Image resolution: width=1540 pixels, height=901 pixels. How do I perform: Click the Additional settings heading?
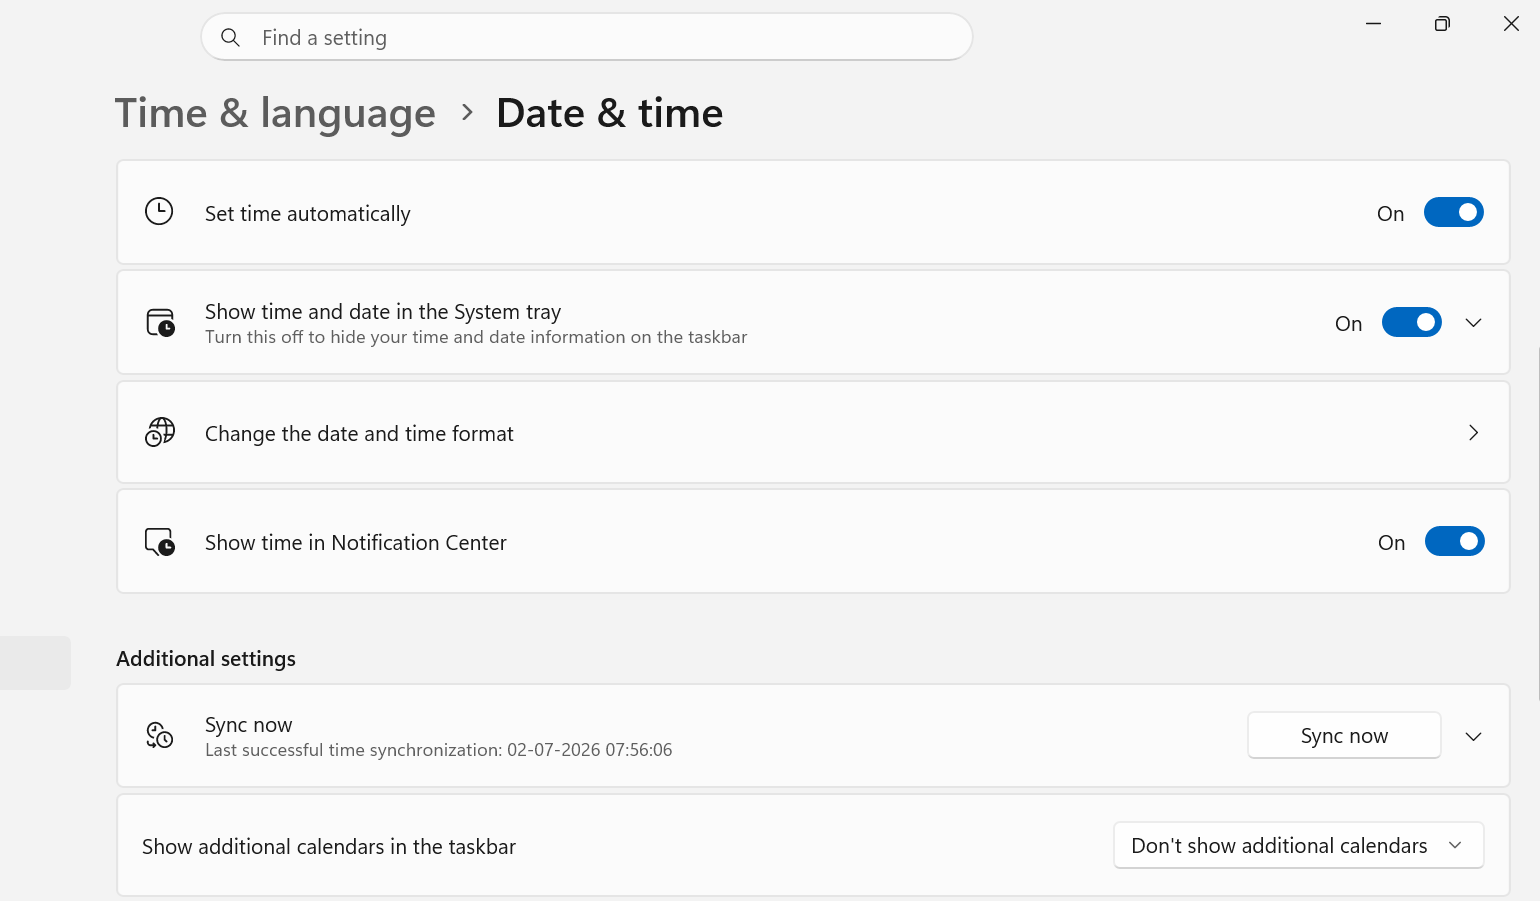206,658
